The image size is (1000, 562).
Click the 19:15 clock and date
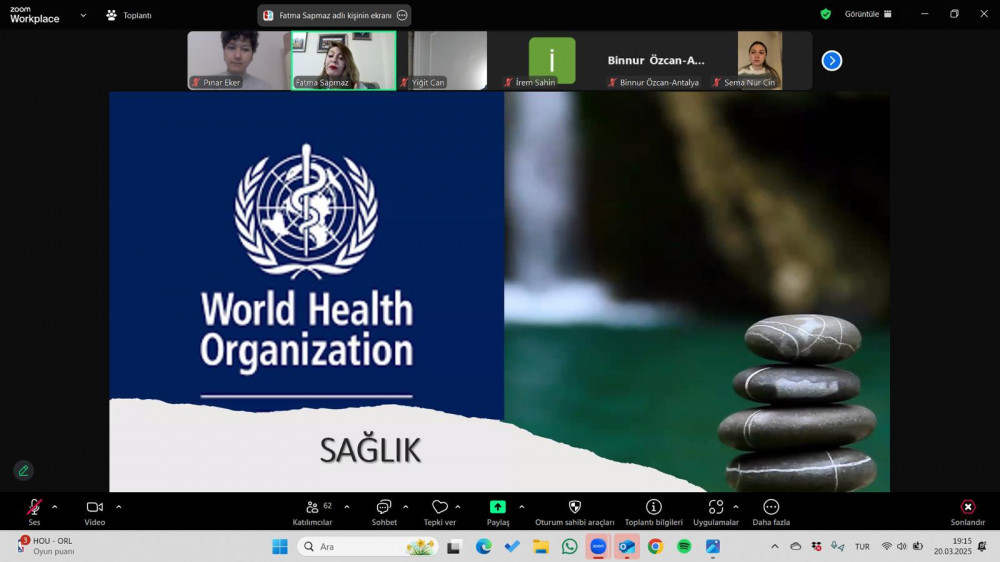(x=952, y=547)
